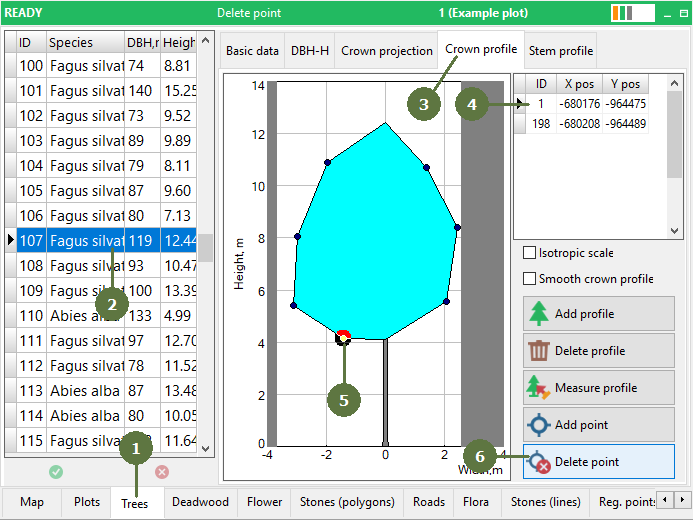Click the ID column header in tree list

(x=31, y=42)
